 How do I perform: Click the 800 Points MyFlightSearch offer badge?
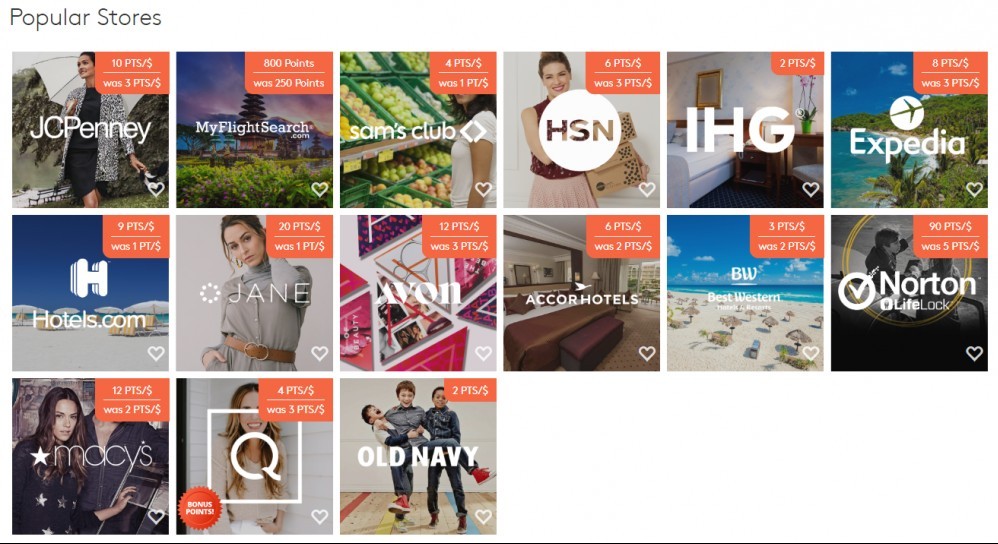pos(289,73)
